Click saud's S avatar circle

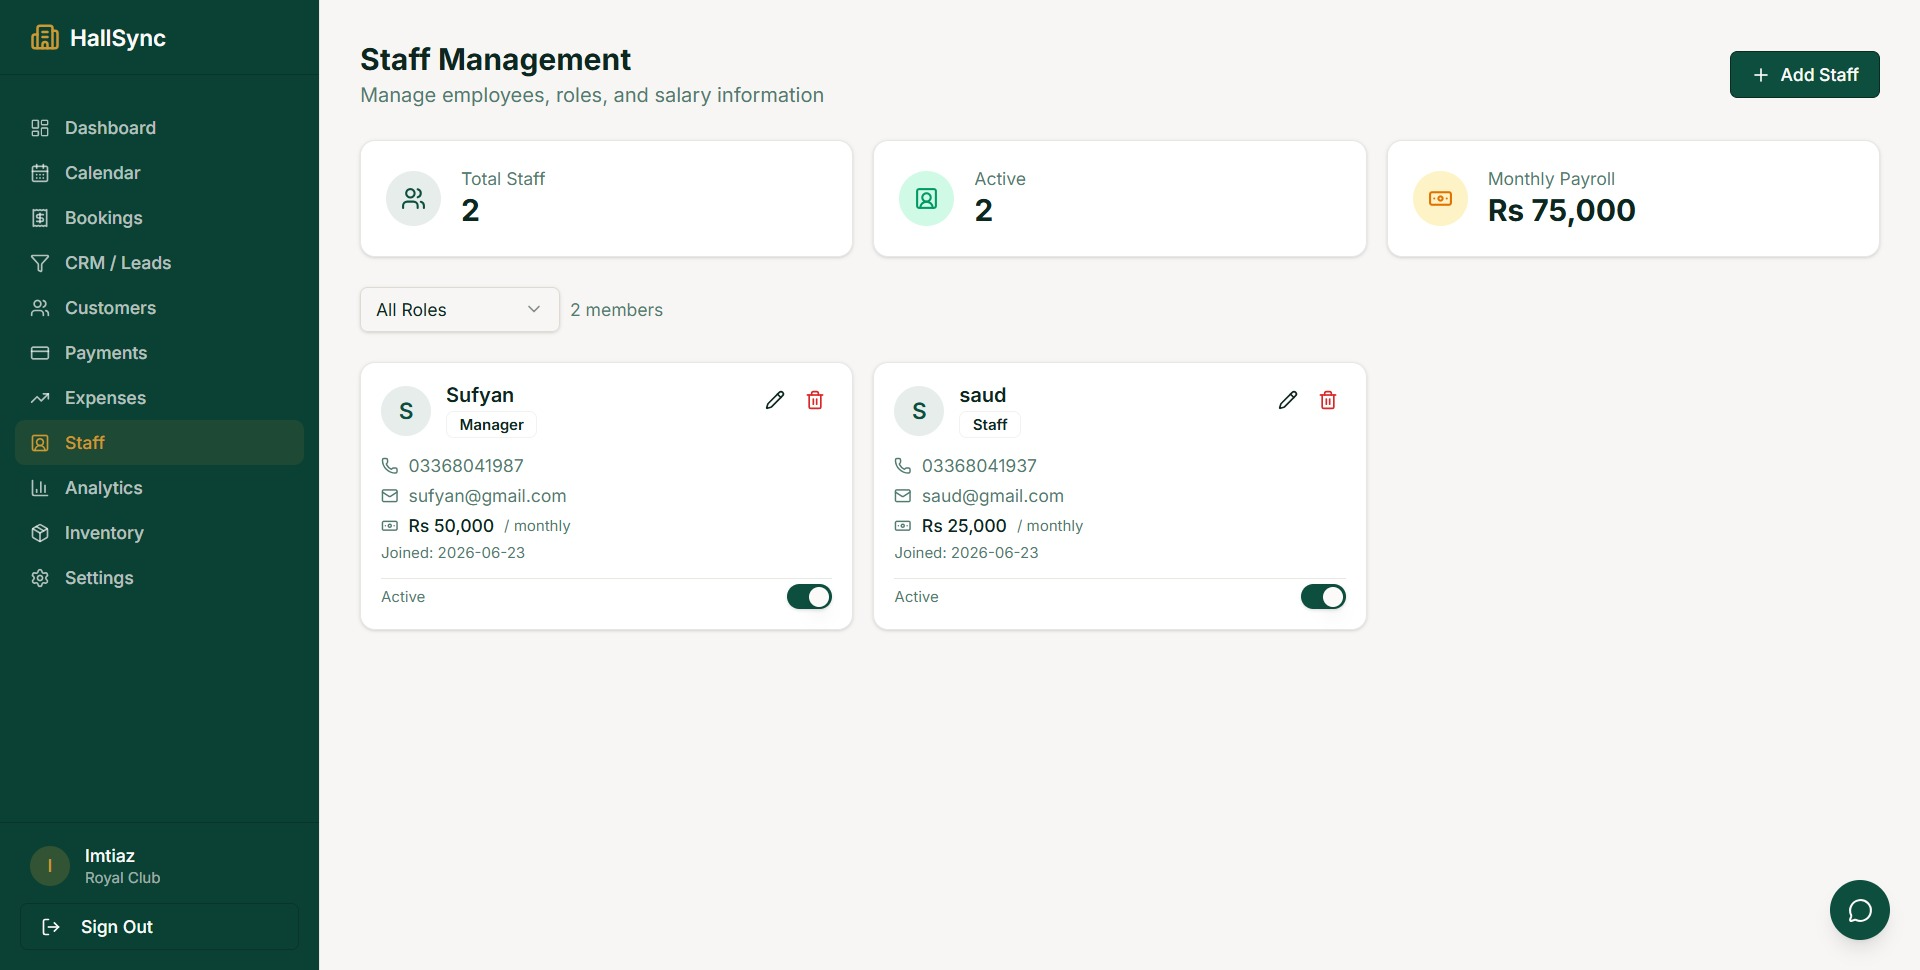919,411
